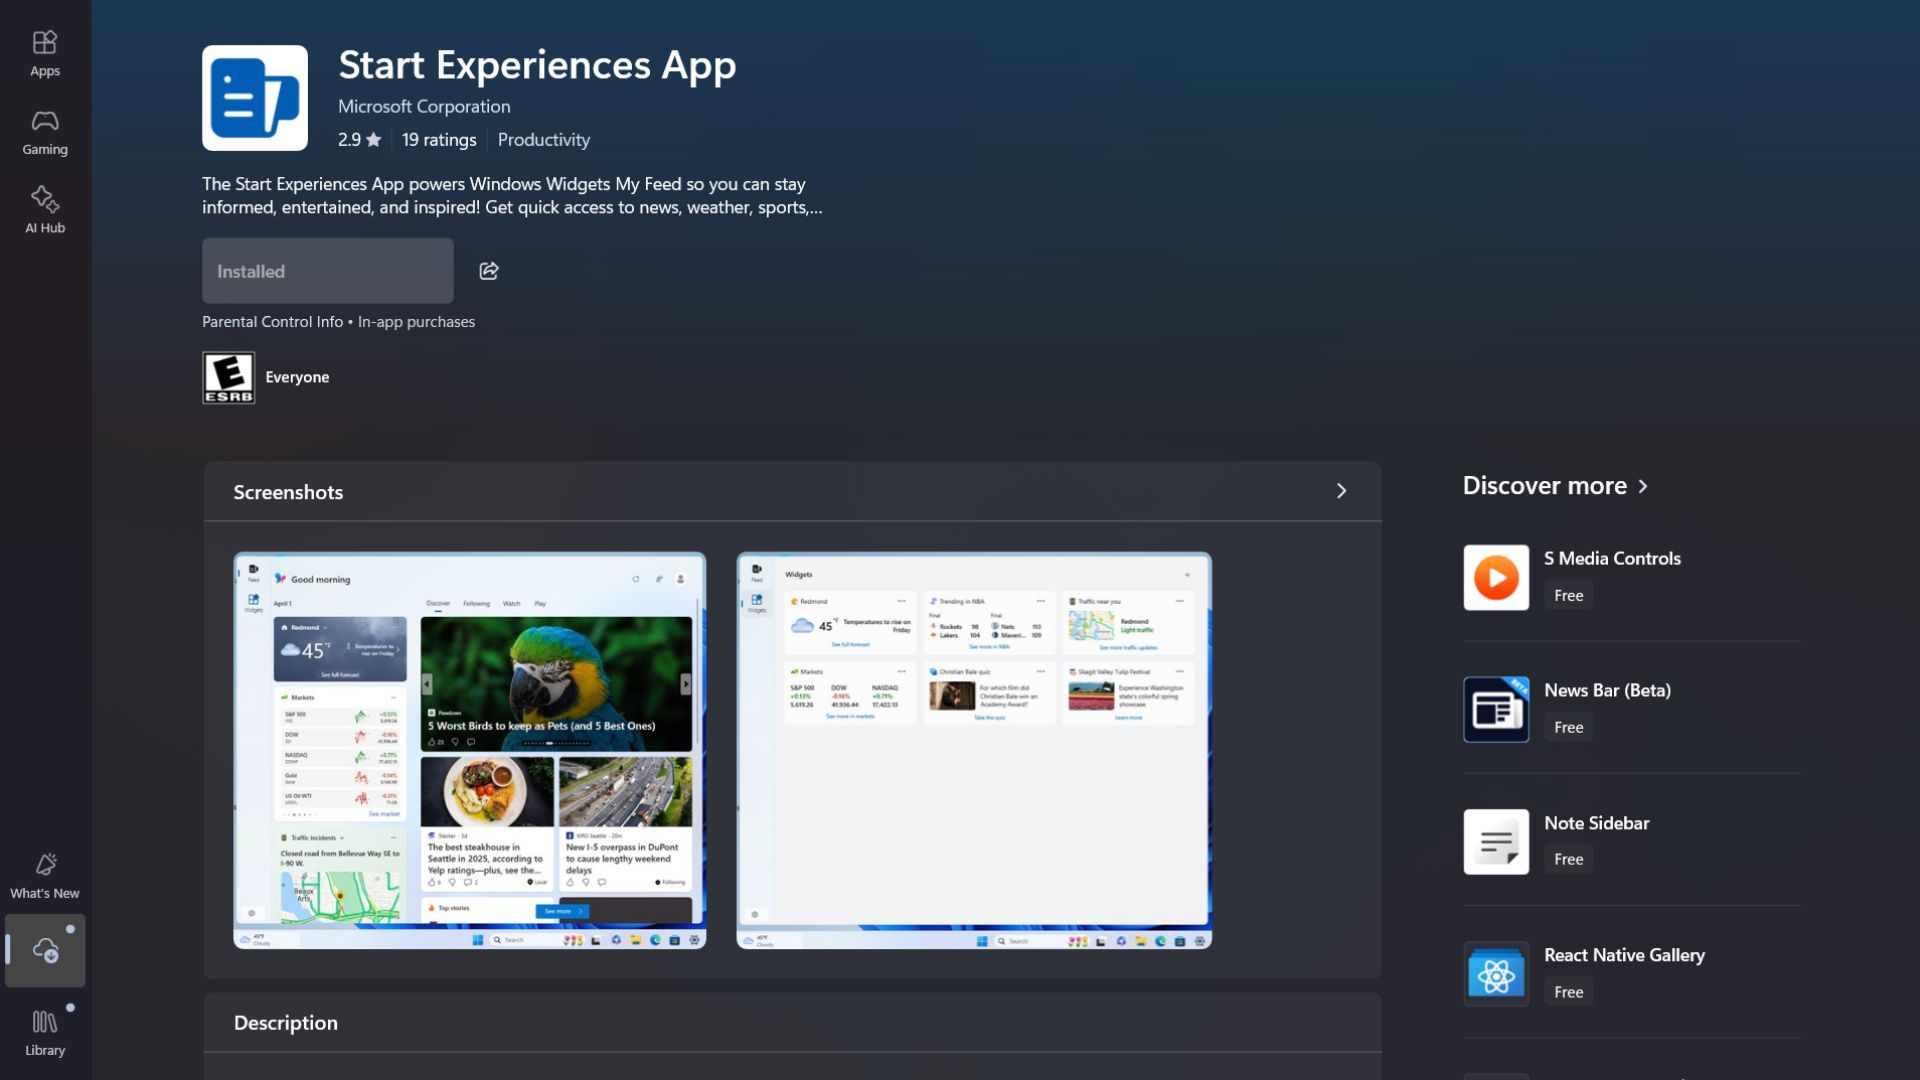The image size is (1920, 1080).
Task: Open S Media Controls app icon
Action: pyautogui.click(x=1496, y=577)
